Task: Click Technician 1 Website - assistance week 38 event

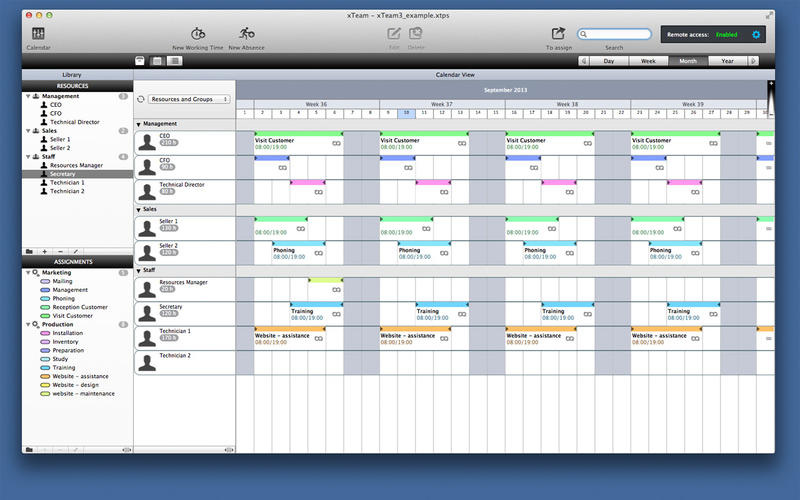Action: [x=541, y=339]
